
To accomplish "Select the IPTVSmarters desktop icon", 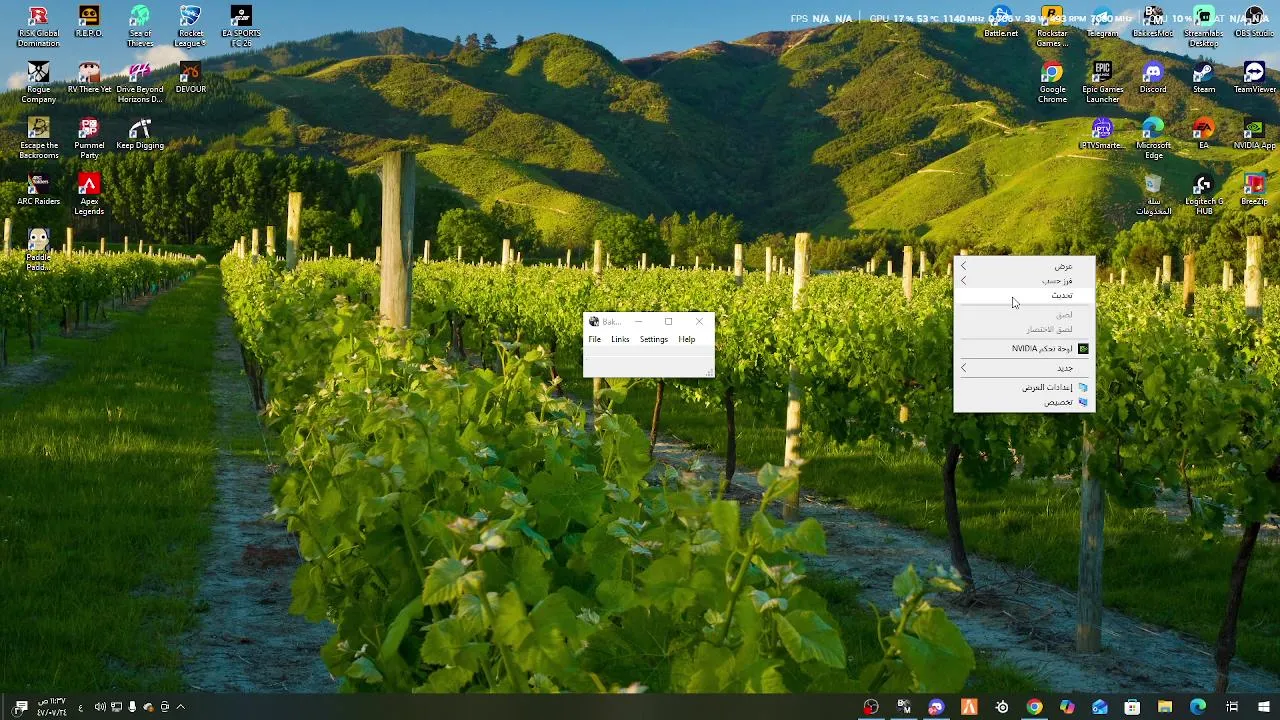I will [x=1102, y=135].
